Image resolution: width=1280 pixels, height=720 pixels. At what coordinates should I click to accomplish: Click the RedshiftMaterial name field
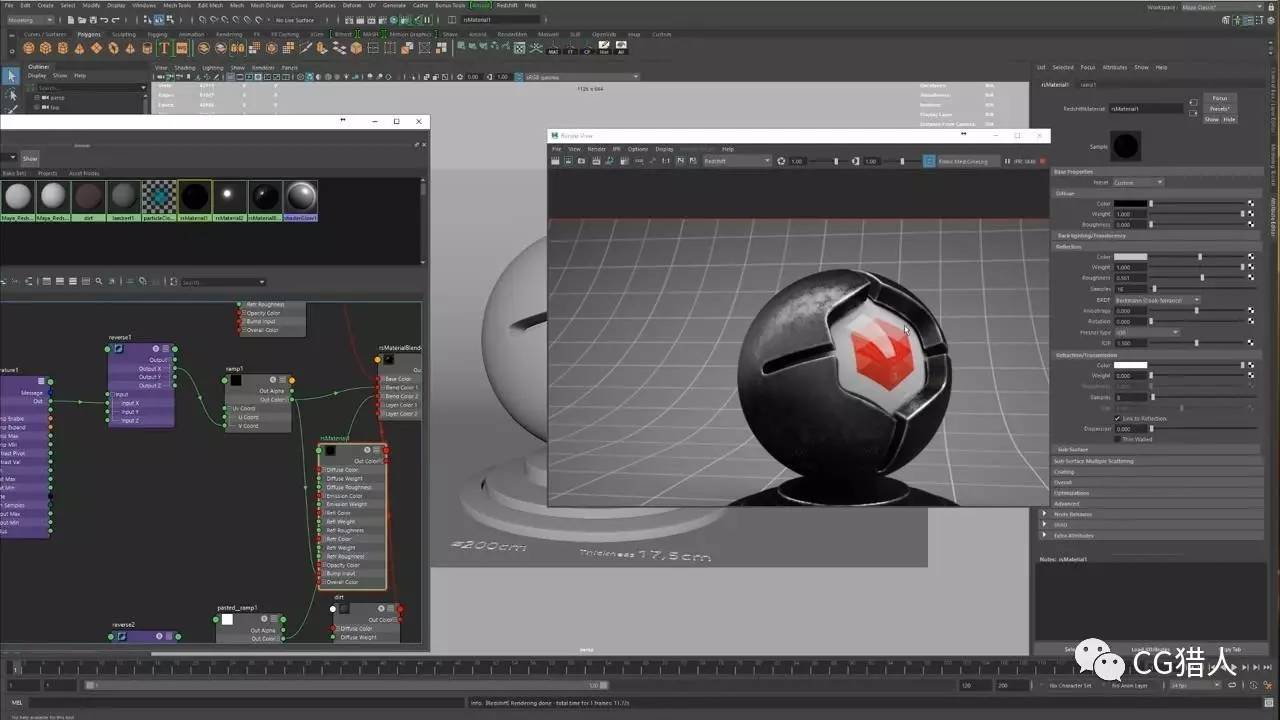click(x=1146, y=108)
